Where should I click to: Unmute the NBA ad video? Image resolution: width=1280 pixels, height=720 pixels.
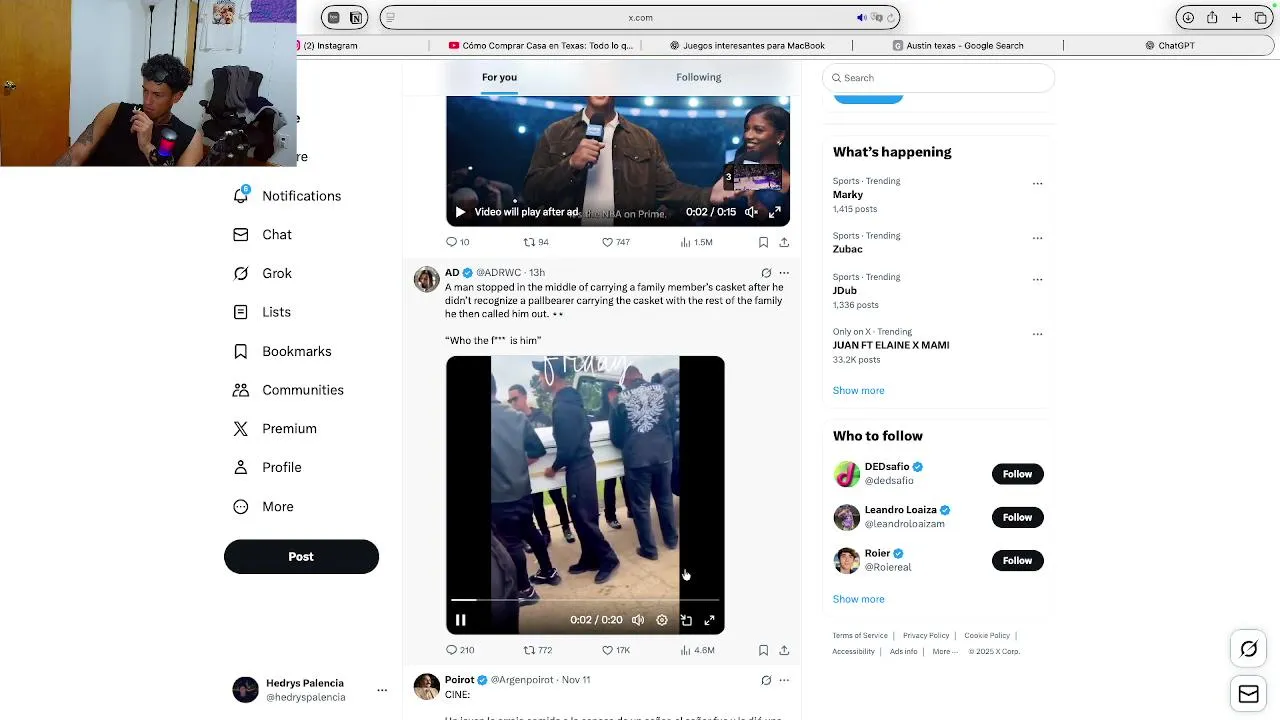(751, 212)
